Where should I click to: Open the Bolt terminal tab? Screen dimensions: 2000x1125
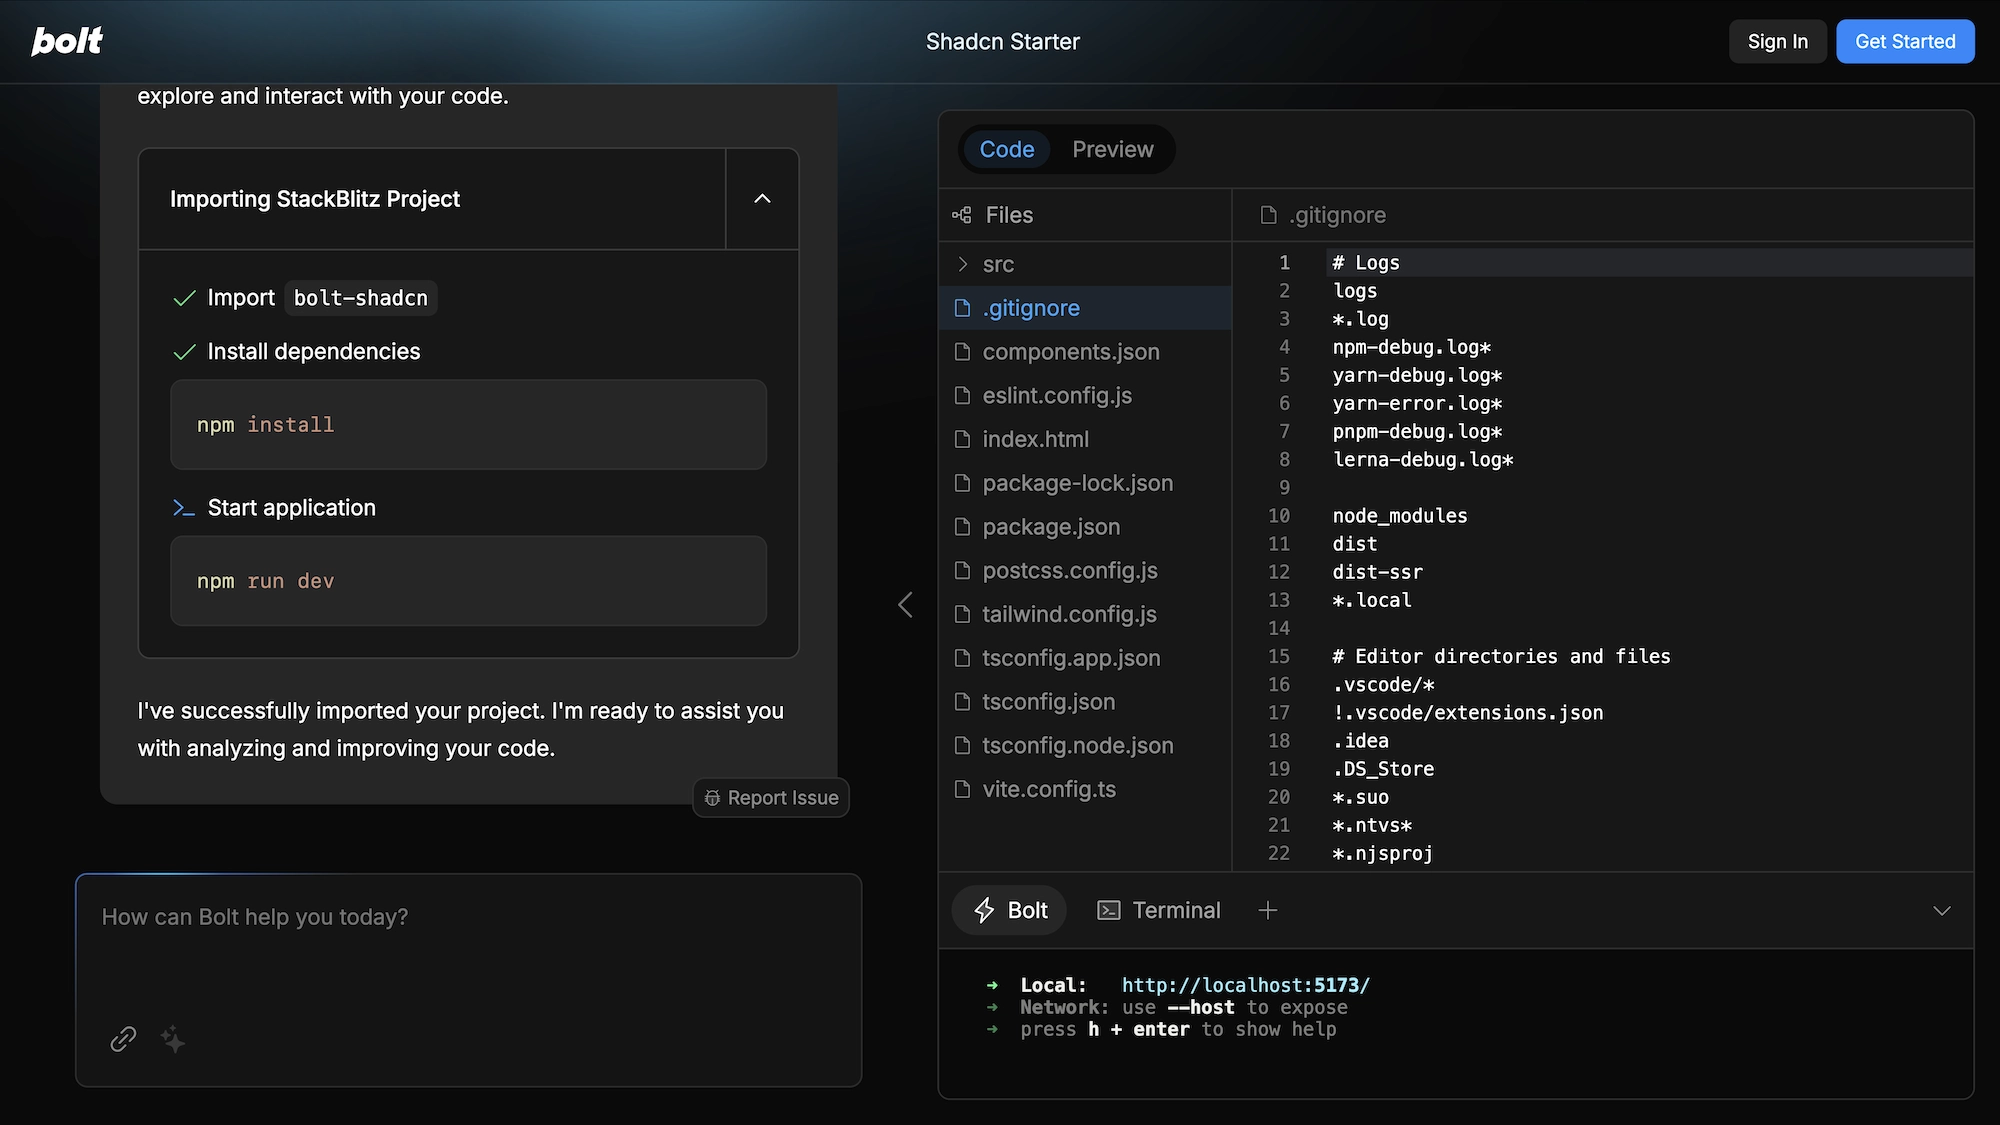coord(1010,910)
